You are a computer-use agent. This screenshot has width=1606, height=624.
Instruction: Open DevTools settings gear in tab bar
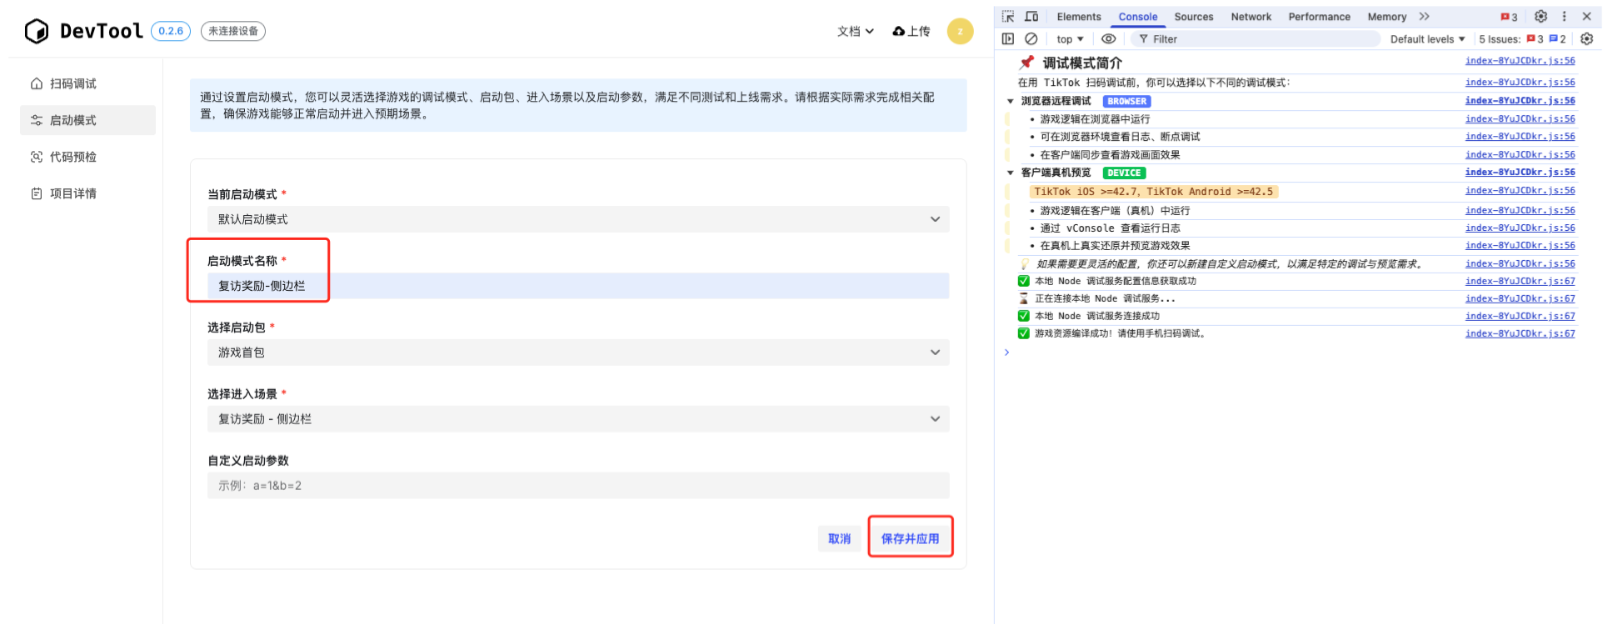(x=1540, y=16)
